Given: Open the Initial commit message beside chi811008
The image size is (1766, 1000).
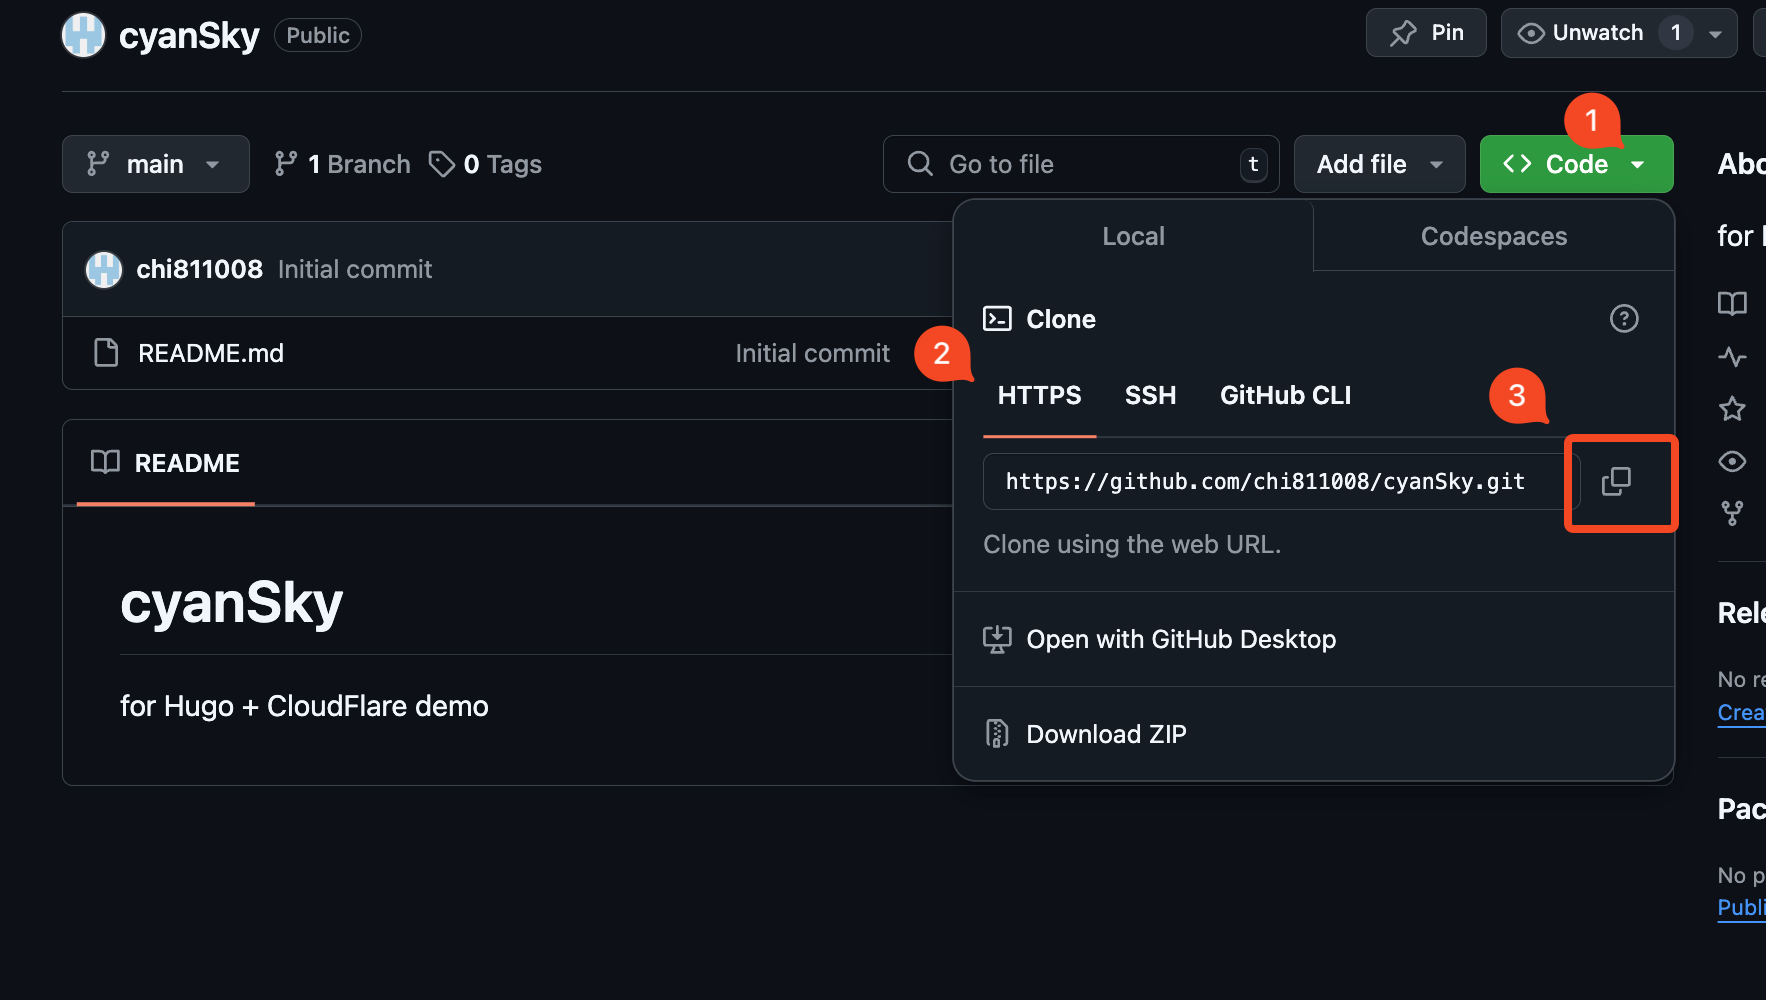Looking at the screenshot, I should coord(355,269).
